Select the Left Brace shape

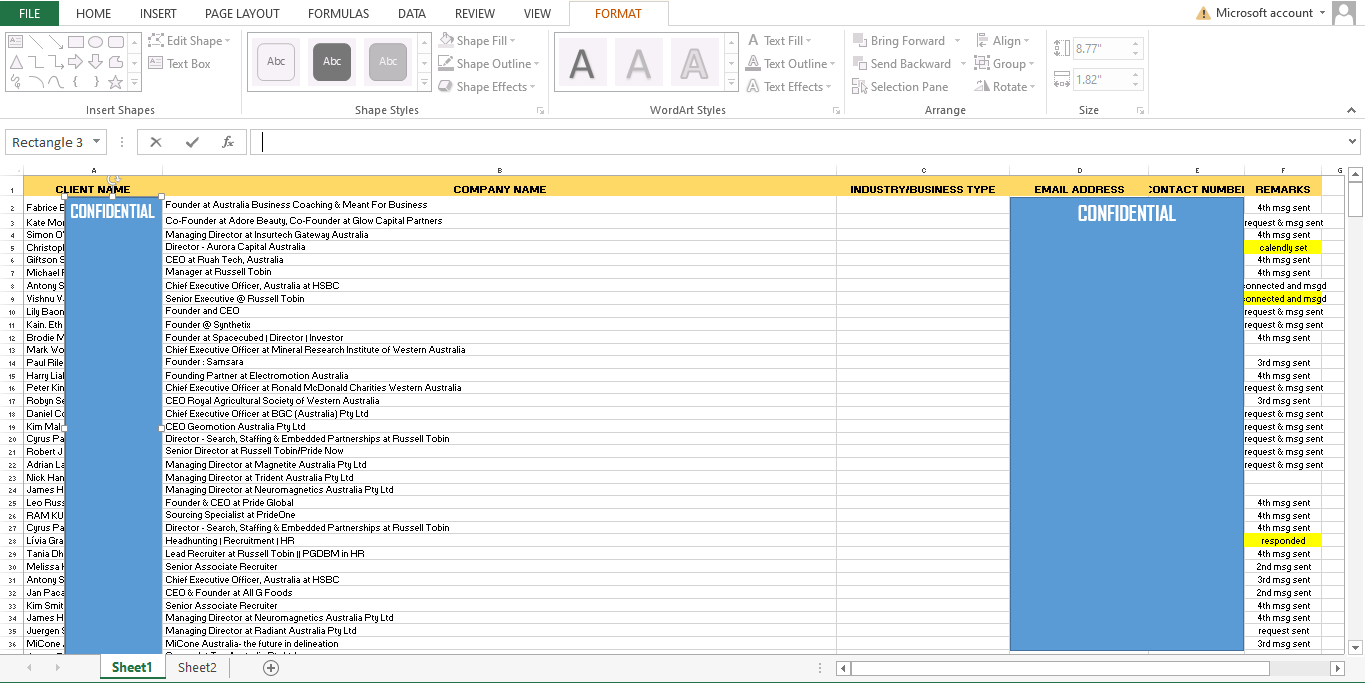coord(75,82)
